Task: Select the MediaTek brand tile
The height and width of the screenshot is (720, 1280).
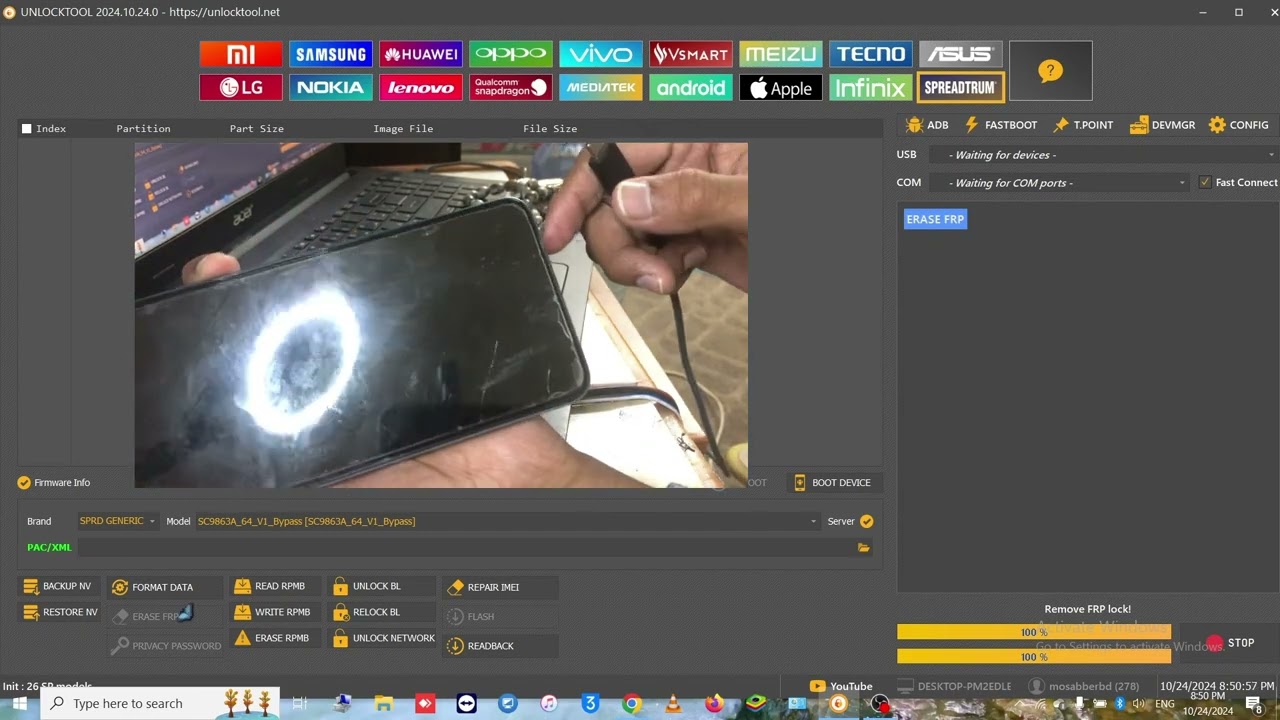Action: (x=601, y=88)
